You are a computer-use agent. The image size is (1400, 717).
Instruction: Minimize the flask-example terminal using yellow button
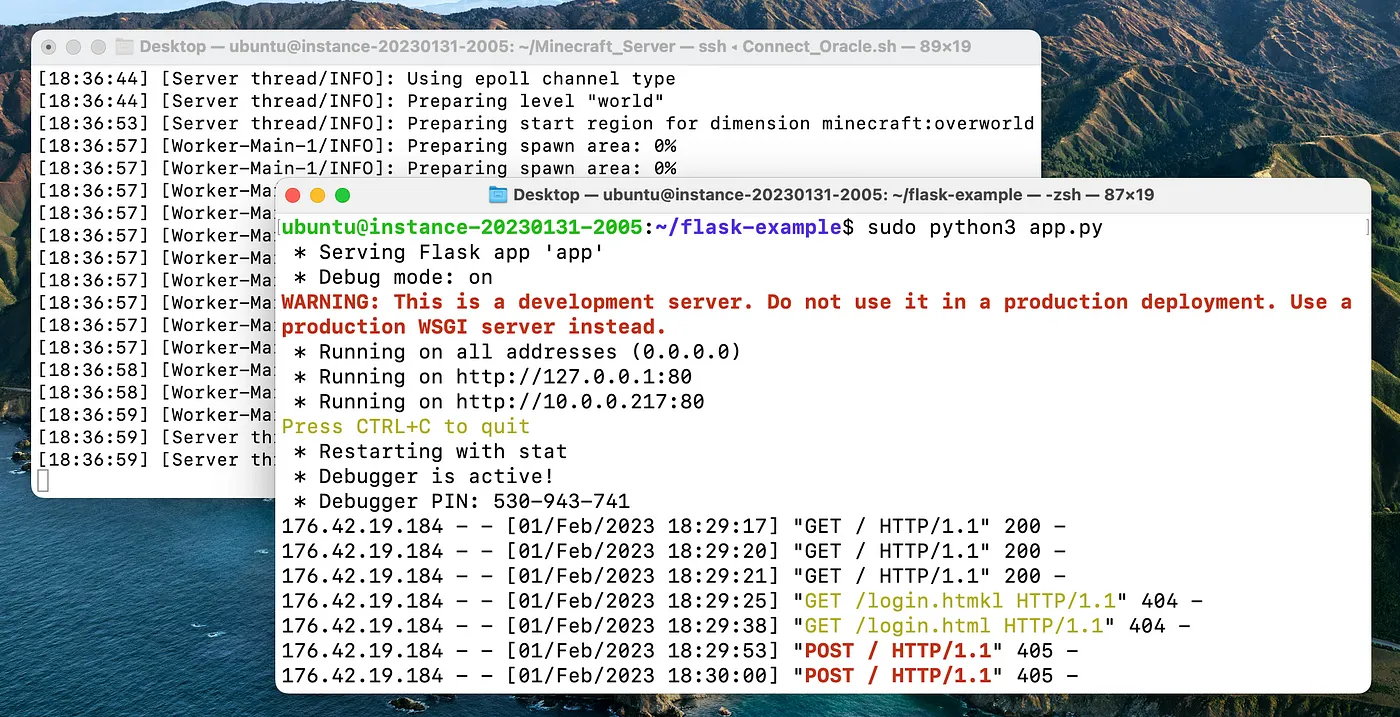[x=318, y=195]
